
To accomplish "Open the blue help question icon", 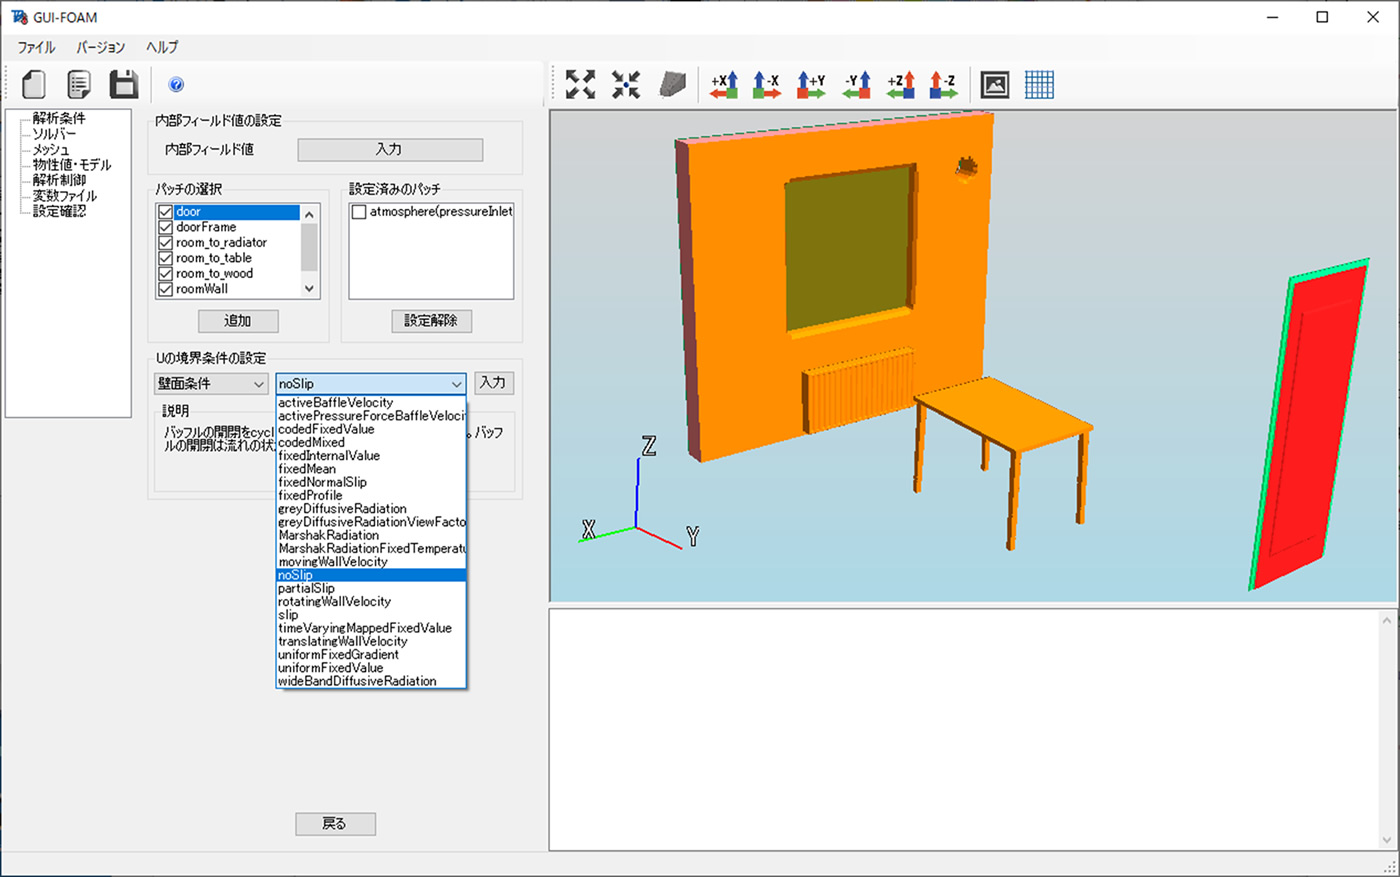I will coord(176,85).
